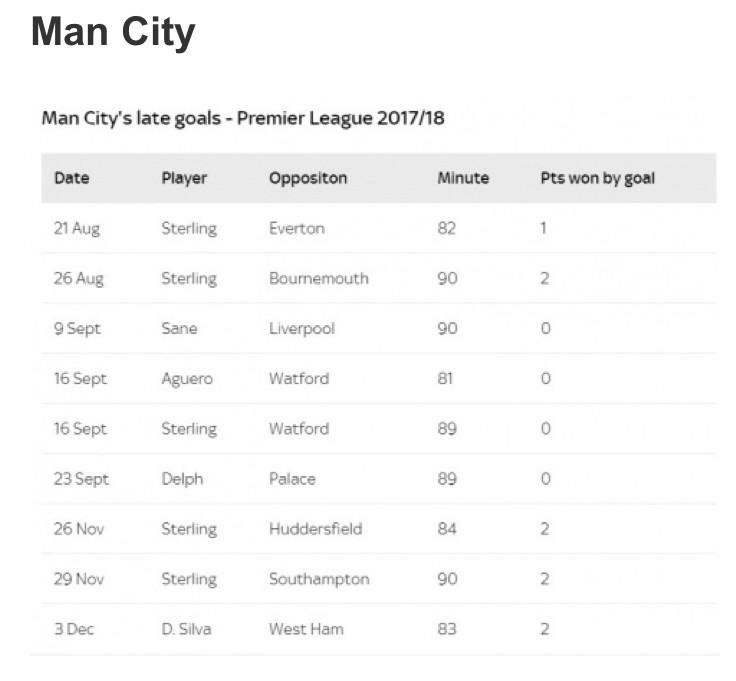Select the 3 Dec date cell
This screenshot has width=736, height=681.
[74, 629]
